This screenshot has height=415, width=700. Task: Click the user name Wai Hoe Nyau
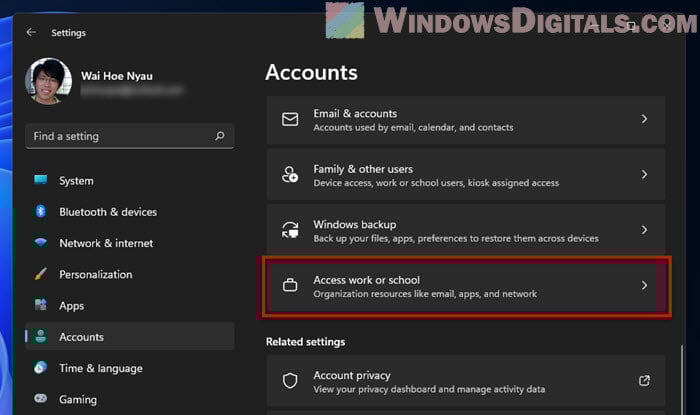[117, 76]
